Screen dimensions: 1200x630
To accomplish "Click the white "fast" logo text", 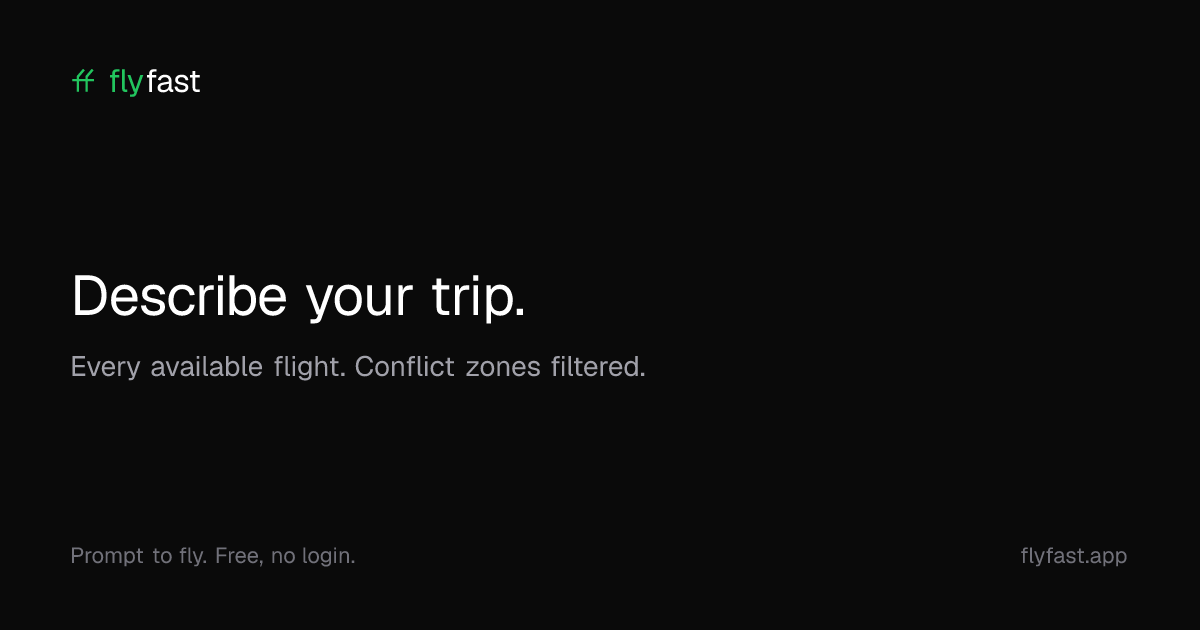I will tap(173, 81).
